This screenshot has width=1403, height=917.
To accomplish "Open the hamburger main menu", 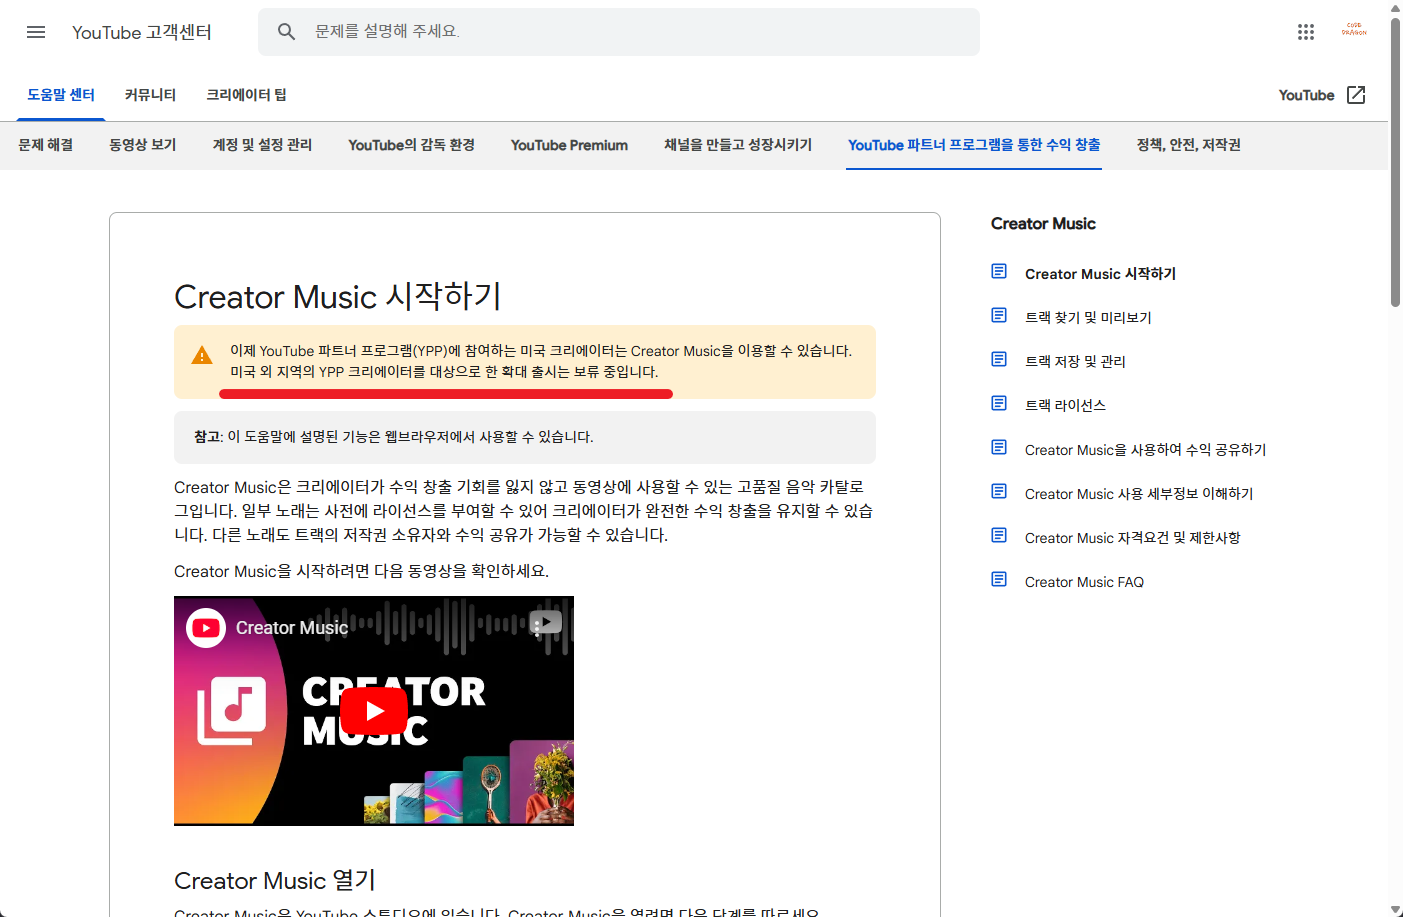I will (x=36, y=32).
